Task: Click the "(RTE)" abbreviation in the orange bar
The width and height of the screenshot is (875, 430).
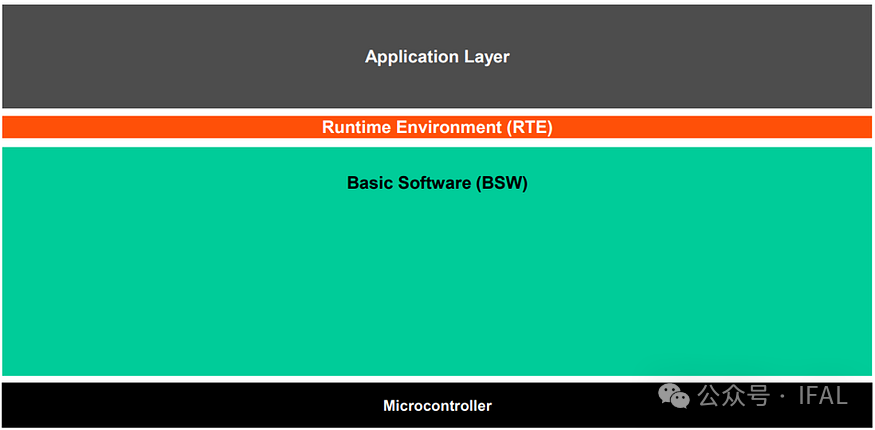Action: (528, 128)
